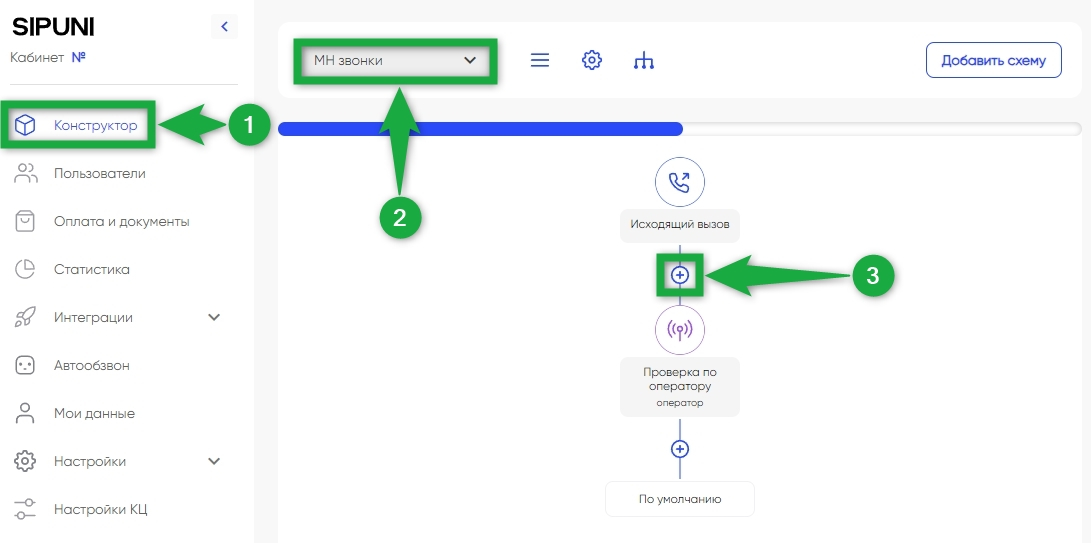The image size is (1091, 543).
Task: Select the Исходящий вызов node label
Action: click(680, 225)
